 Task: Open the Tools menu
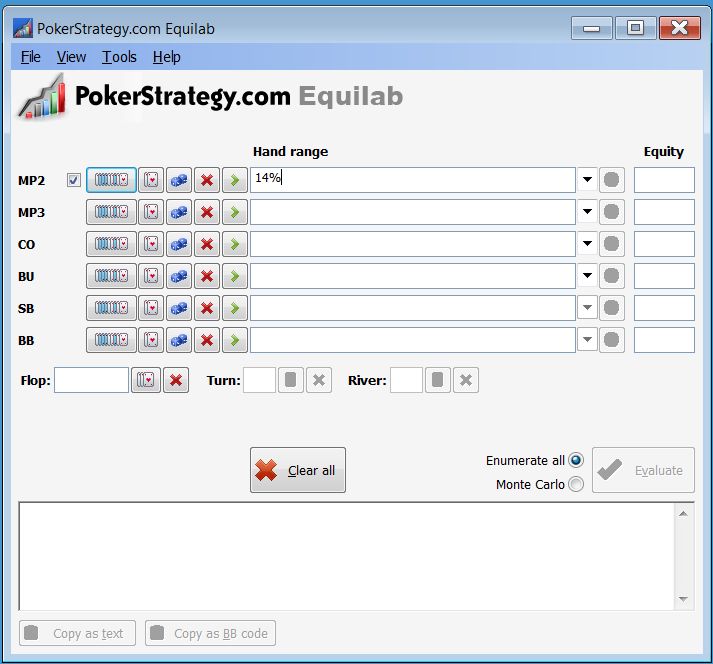[x=119, y=57]
